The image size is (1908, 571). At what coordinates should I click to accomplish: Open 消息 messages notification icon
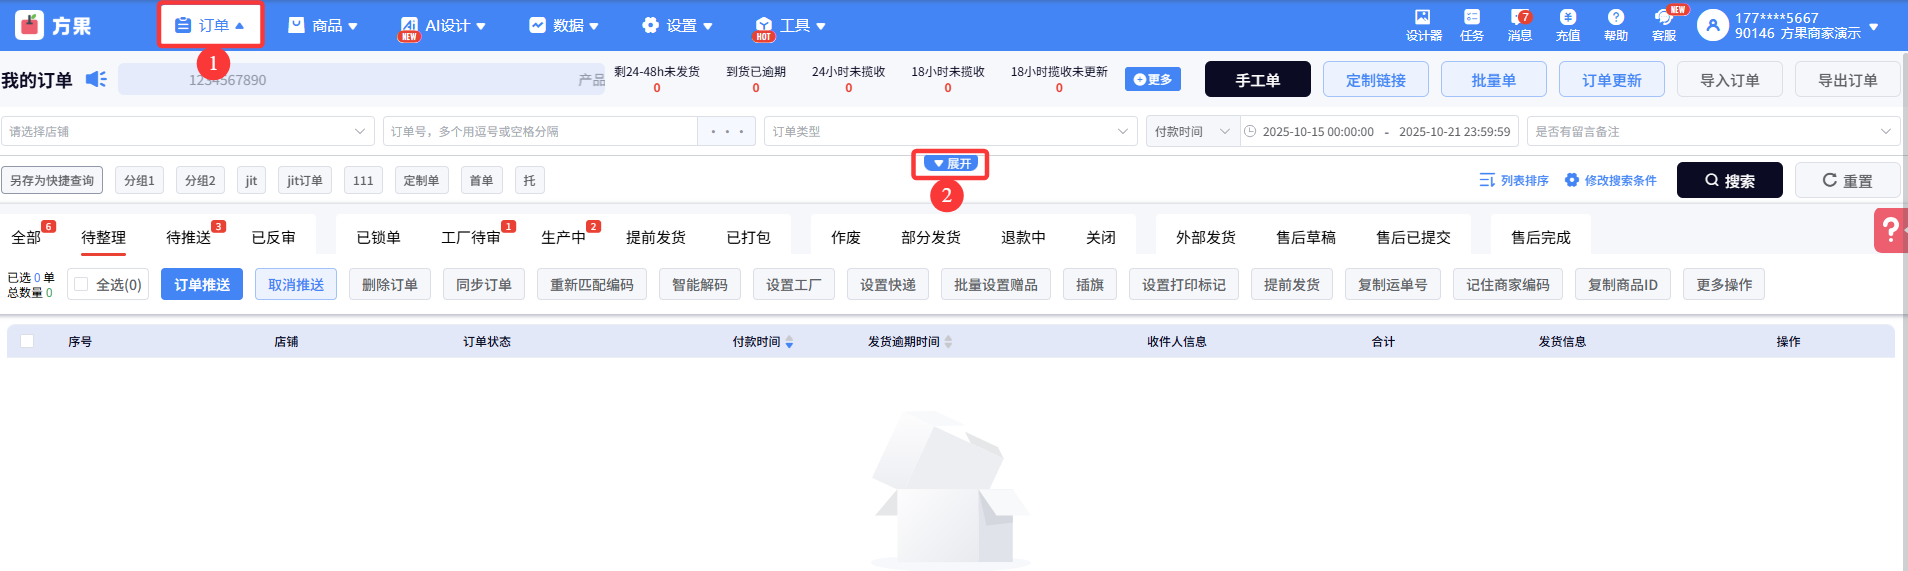pos(1519,18)
